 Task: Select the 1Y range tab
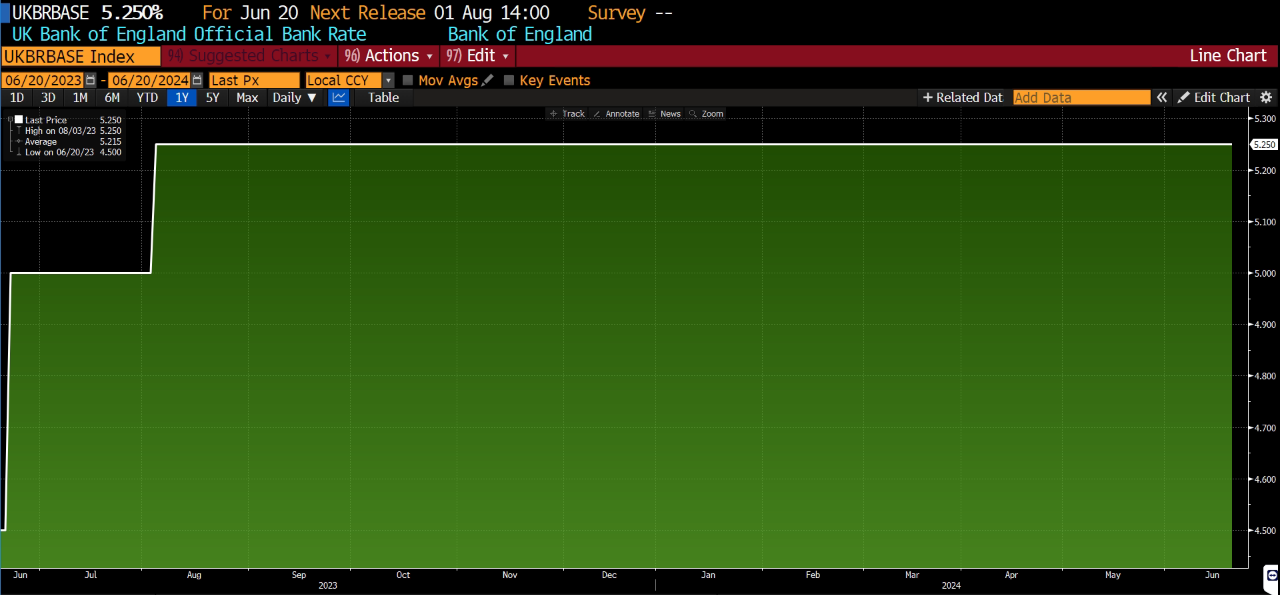182,97
